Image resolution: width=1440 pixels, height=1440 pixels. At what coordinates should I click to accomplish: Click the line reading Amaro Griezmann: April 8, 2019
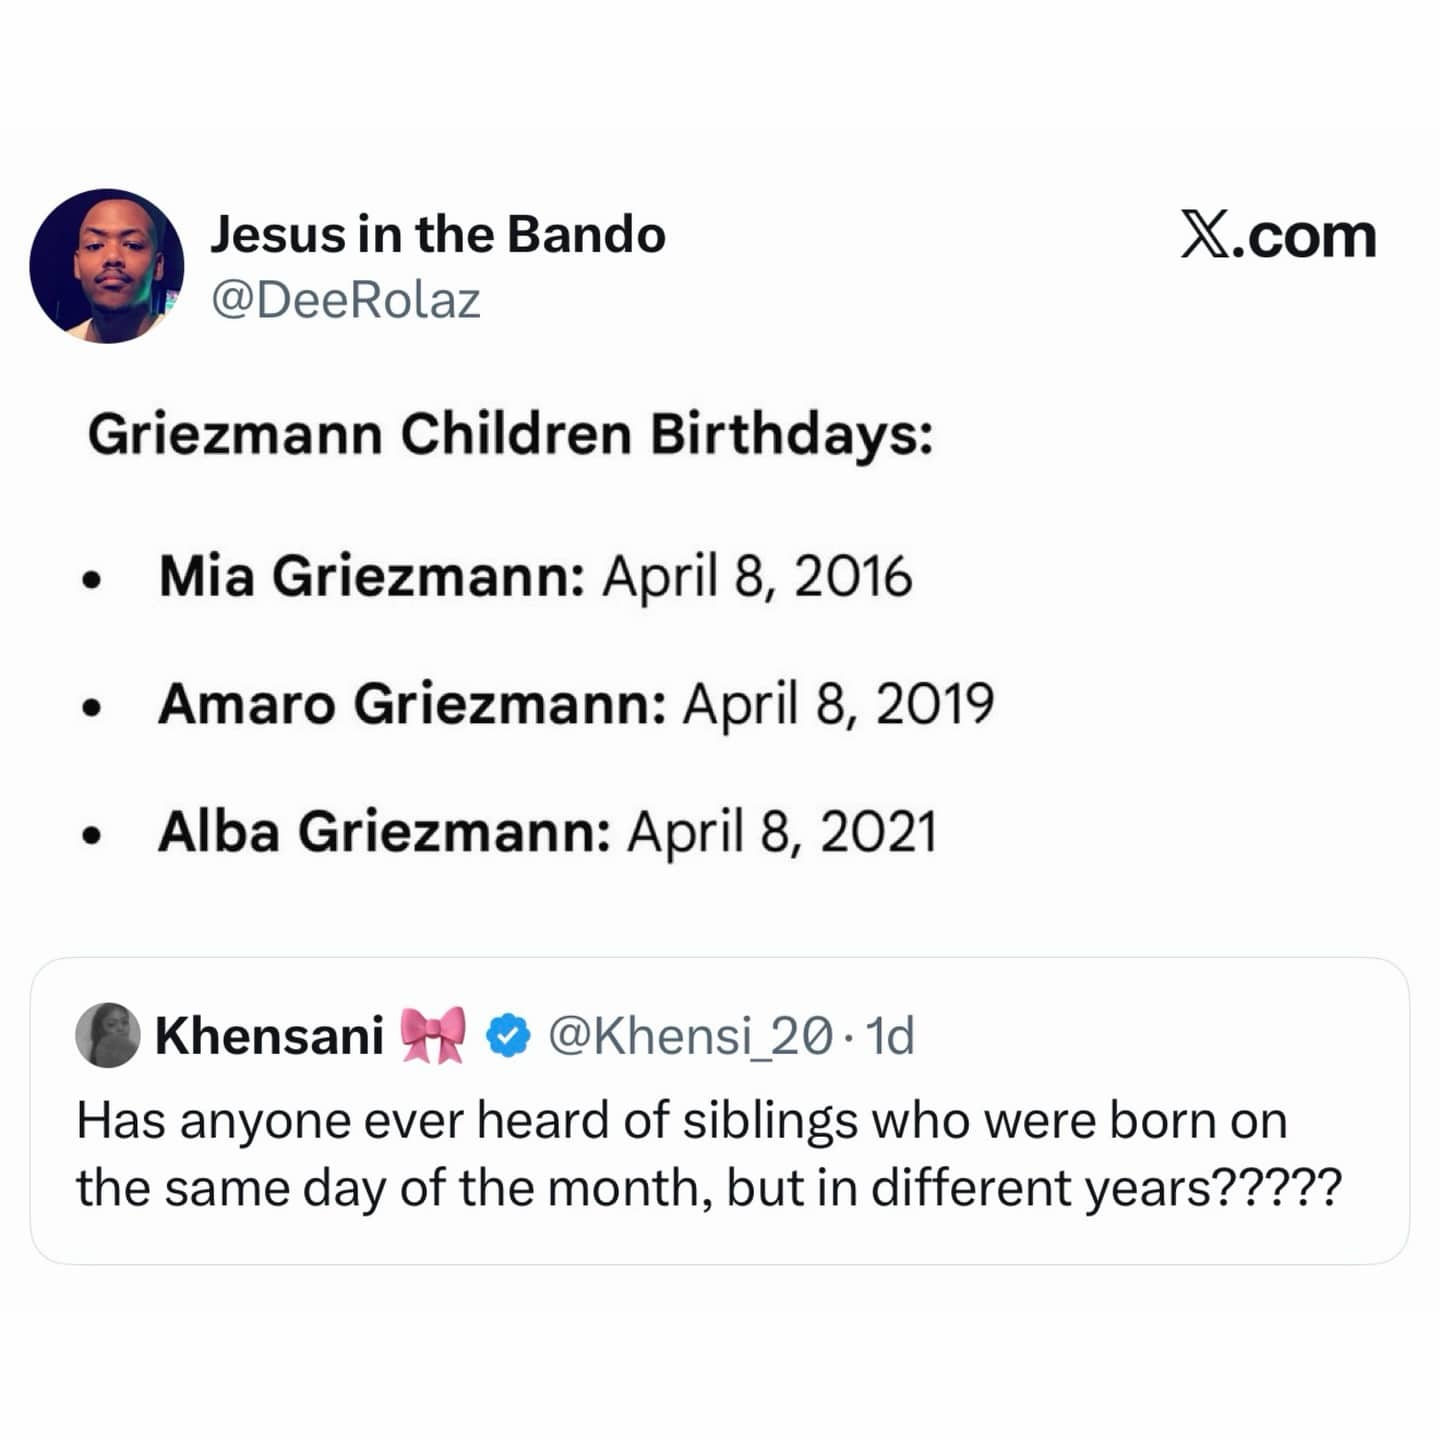tap(580, 705)
